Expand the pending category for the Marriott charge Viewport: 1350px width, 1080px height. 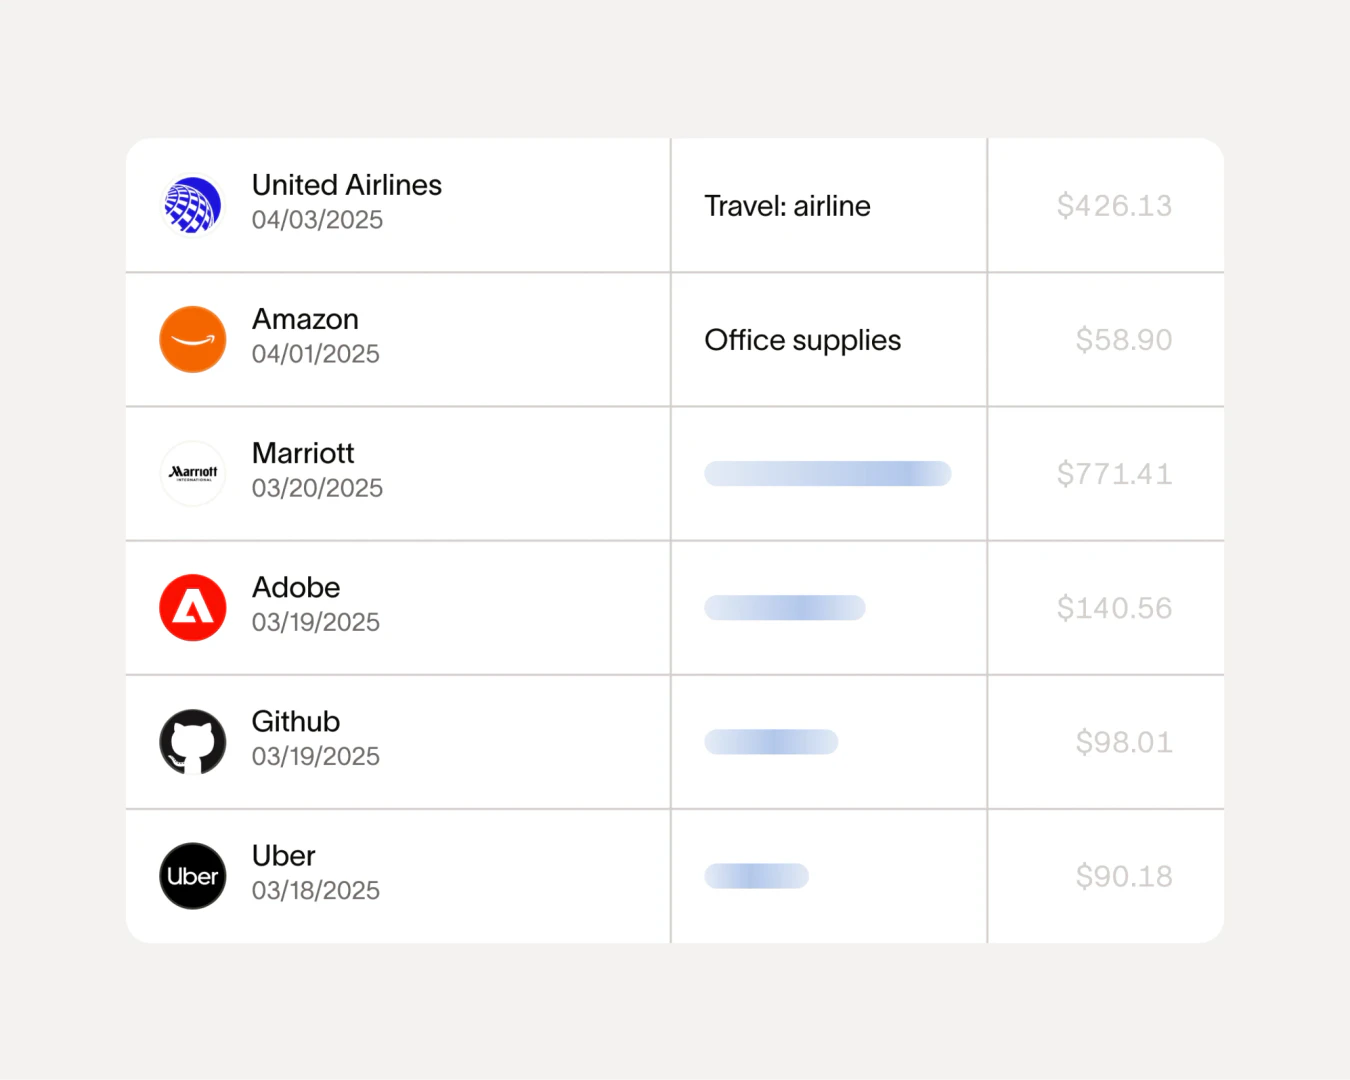pyautogui.click(x=827, y=473)
